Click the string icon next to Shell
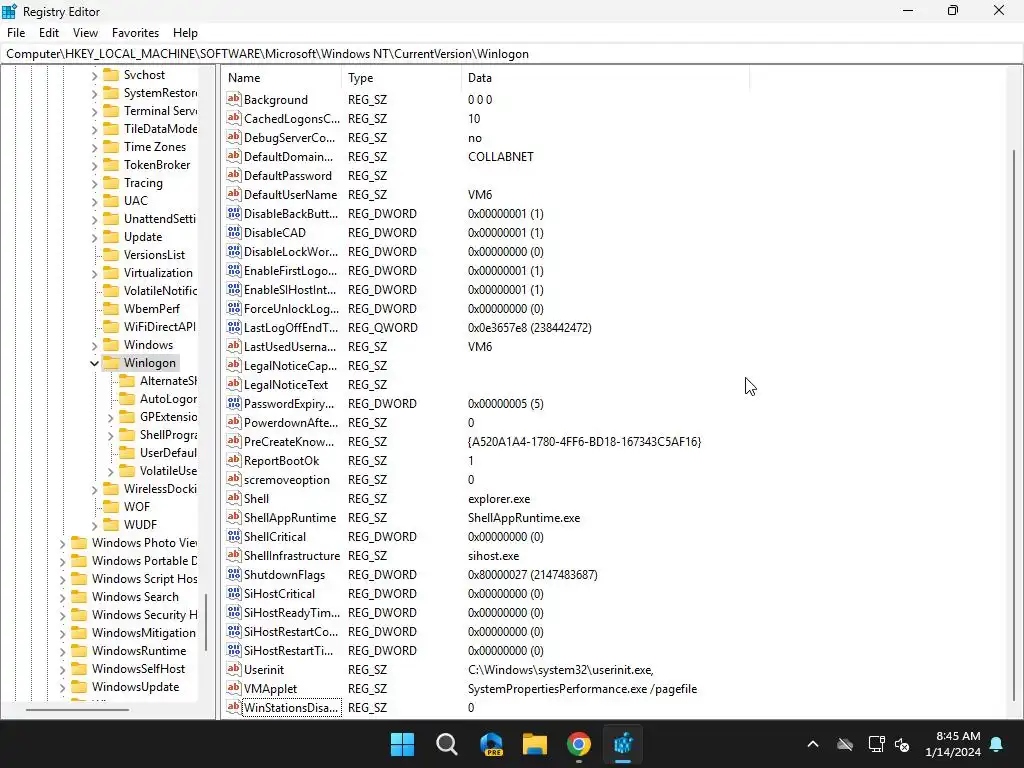 coord(234,498)
